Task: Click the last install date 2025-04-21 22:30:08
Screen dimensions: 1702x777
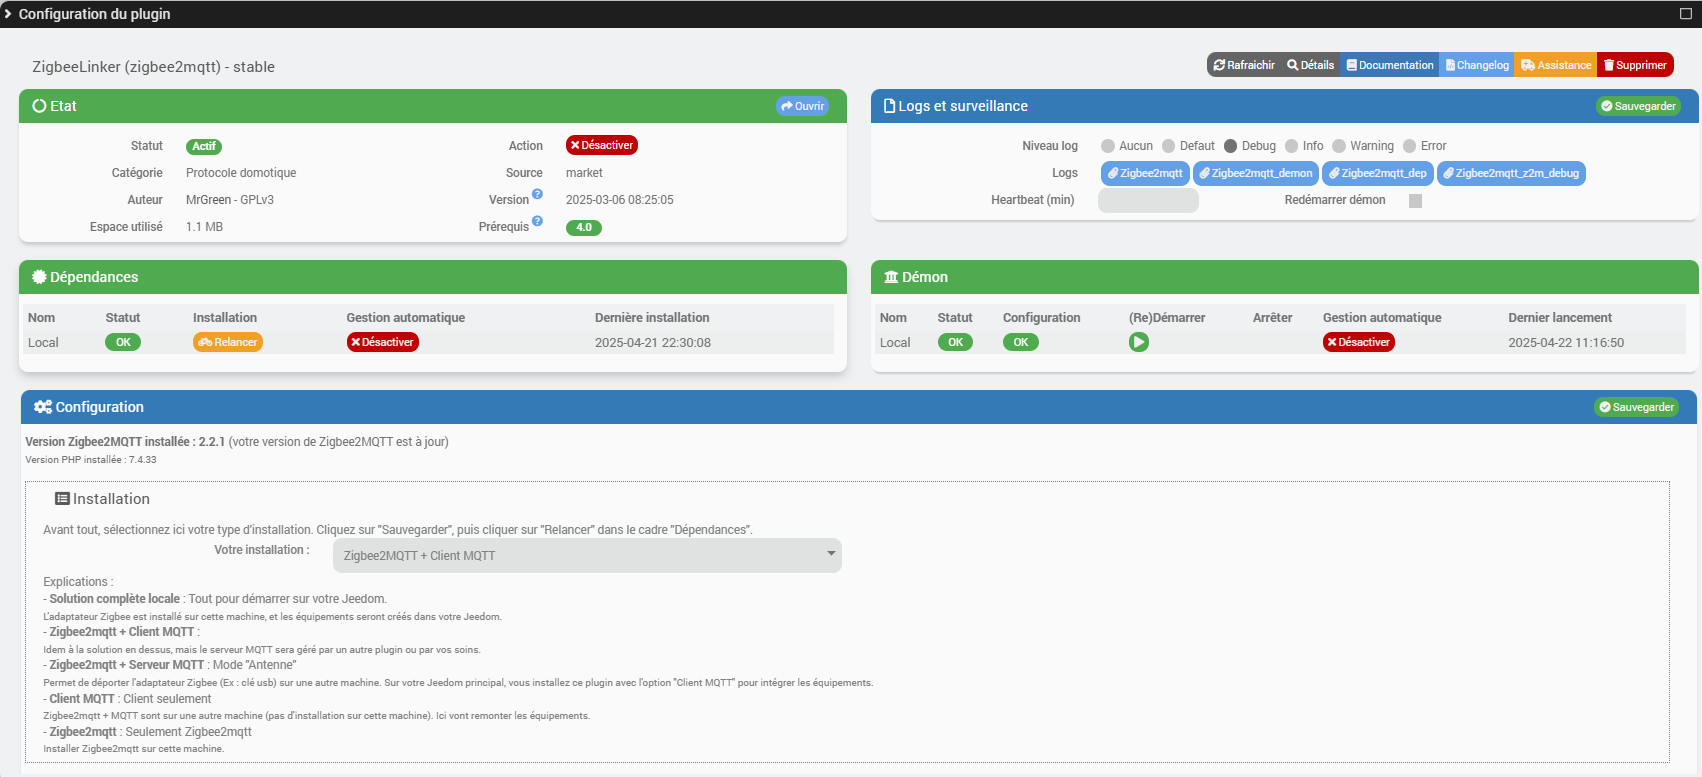Action: (653, 342)
